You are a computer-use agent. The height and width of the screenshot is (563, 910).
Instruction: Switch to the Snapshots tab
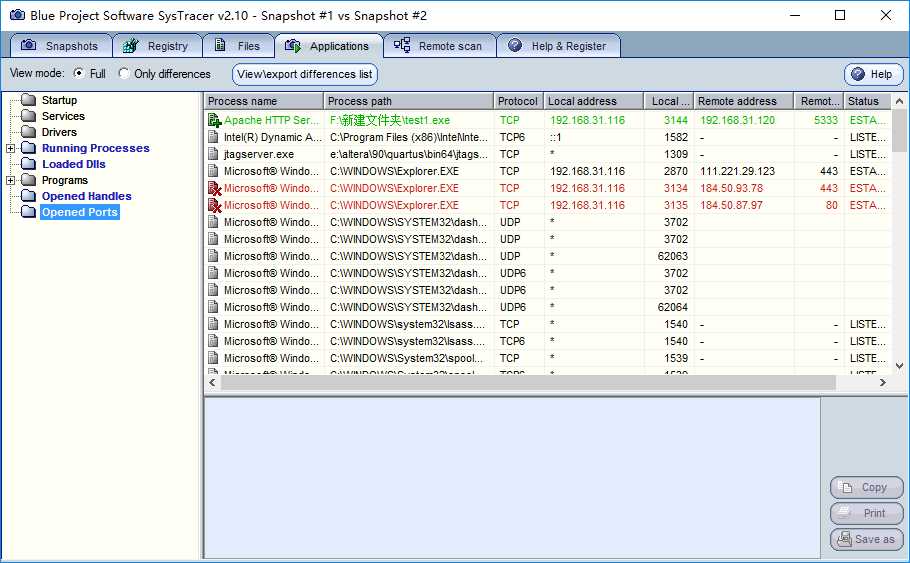[x=60, y=46]
